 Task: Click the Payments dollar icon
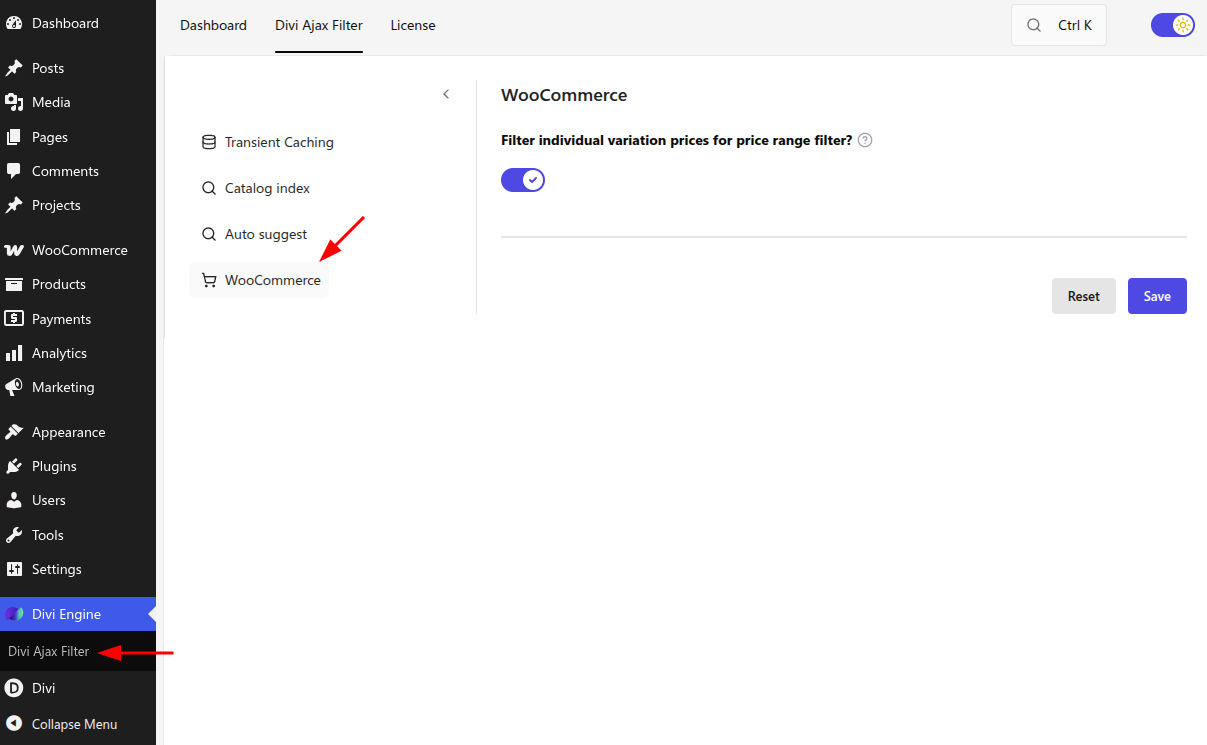click(x=14, y=319)
